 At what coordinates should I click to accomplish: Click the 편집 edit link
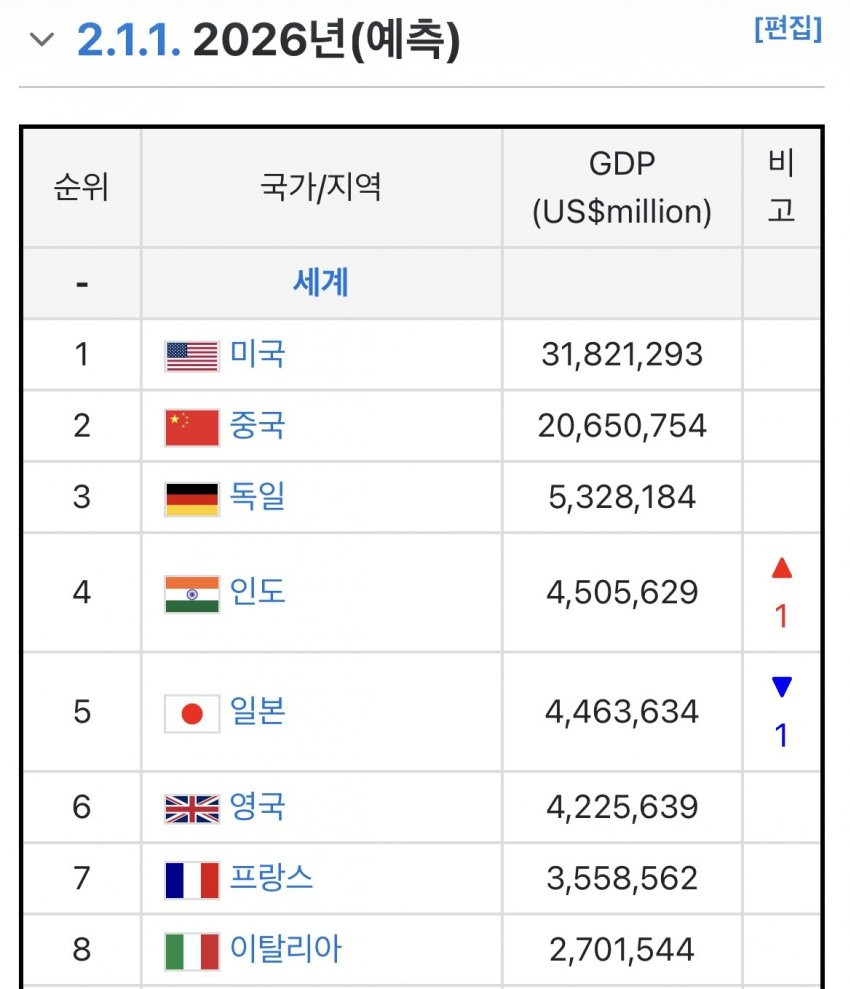pos(788,29)
